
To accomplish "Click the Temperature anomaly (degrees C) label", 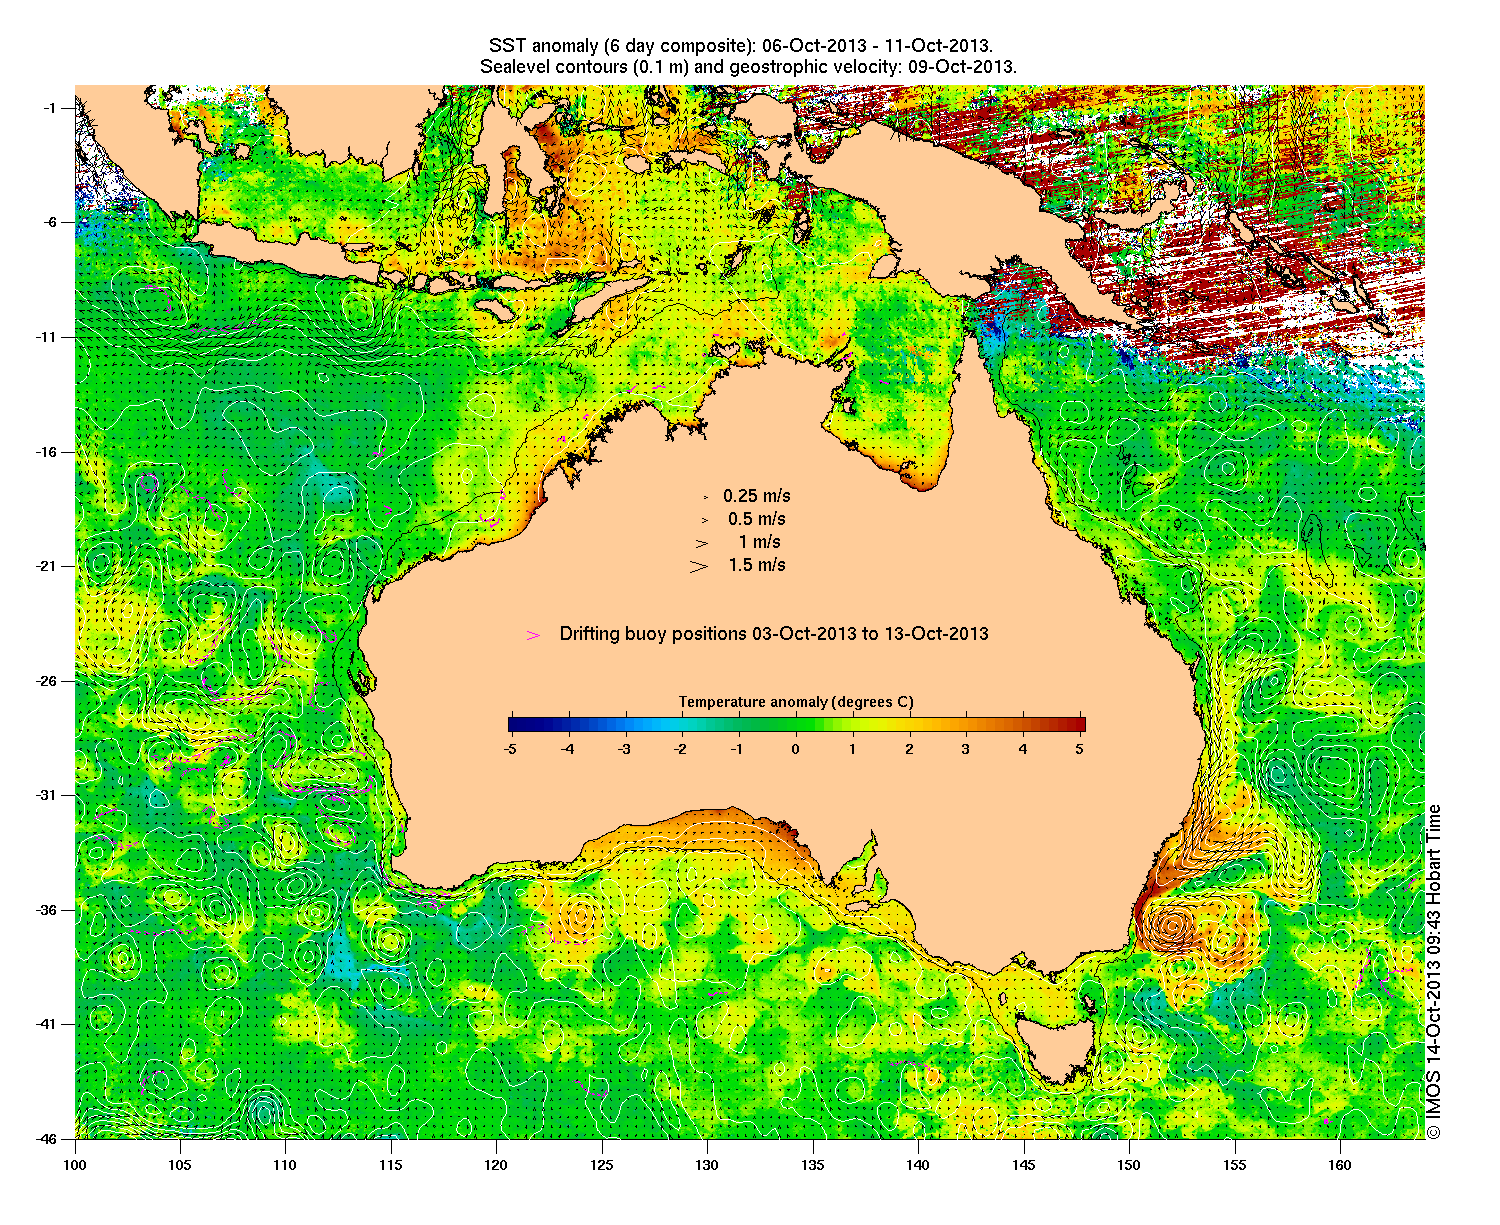I will (x=796, y=702).
